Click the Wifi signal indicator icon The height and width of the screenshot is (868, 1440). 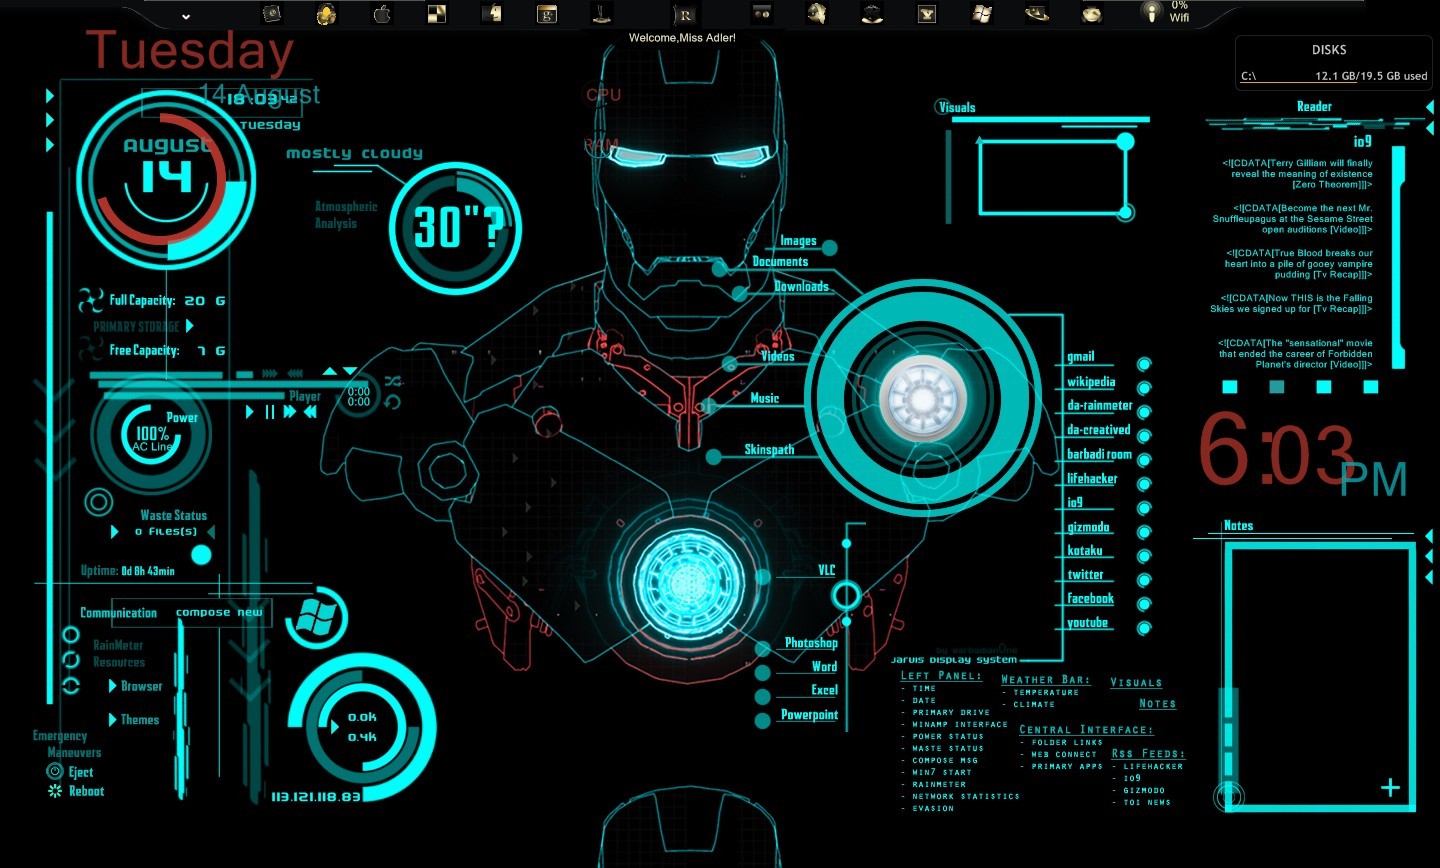click(1152, 12)
